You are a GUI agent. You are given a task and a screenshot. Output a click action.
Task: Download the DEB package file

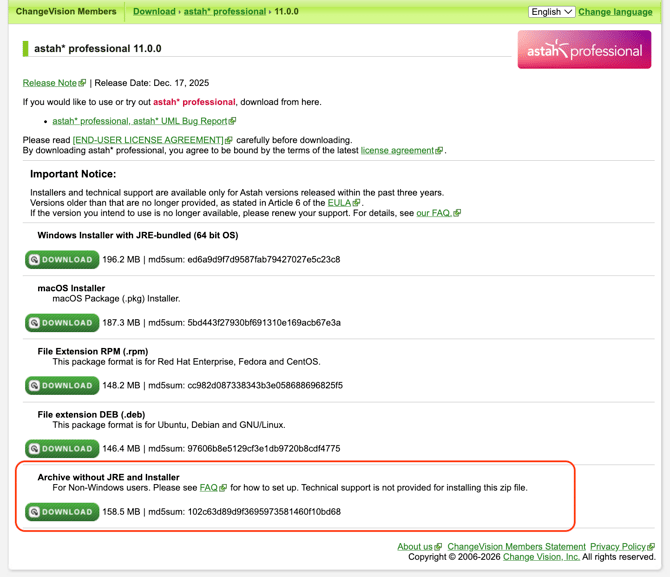(x=62, y=449)
